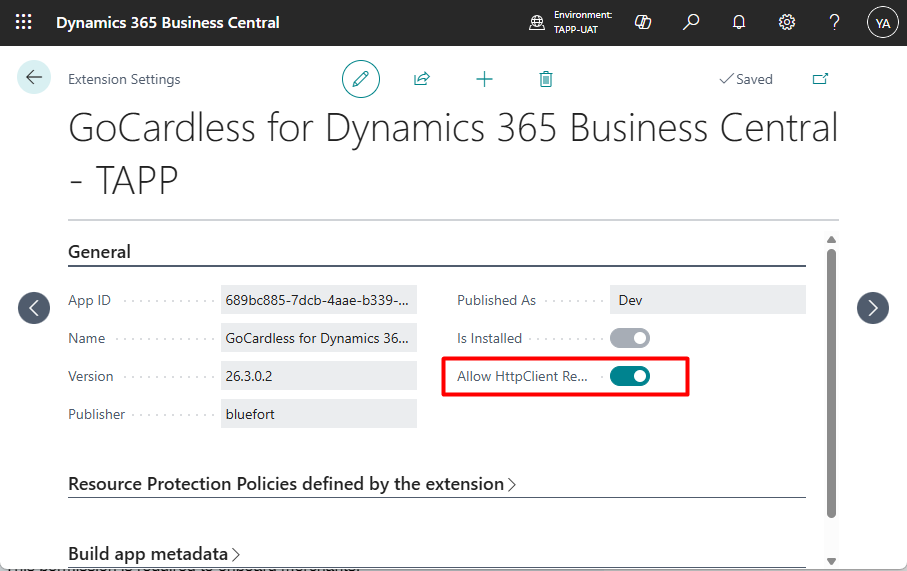
Task: Click the scrollbar up arrow
Action: tap(831, 240)
